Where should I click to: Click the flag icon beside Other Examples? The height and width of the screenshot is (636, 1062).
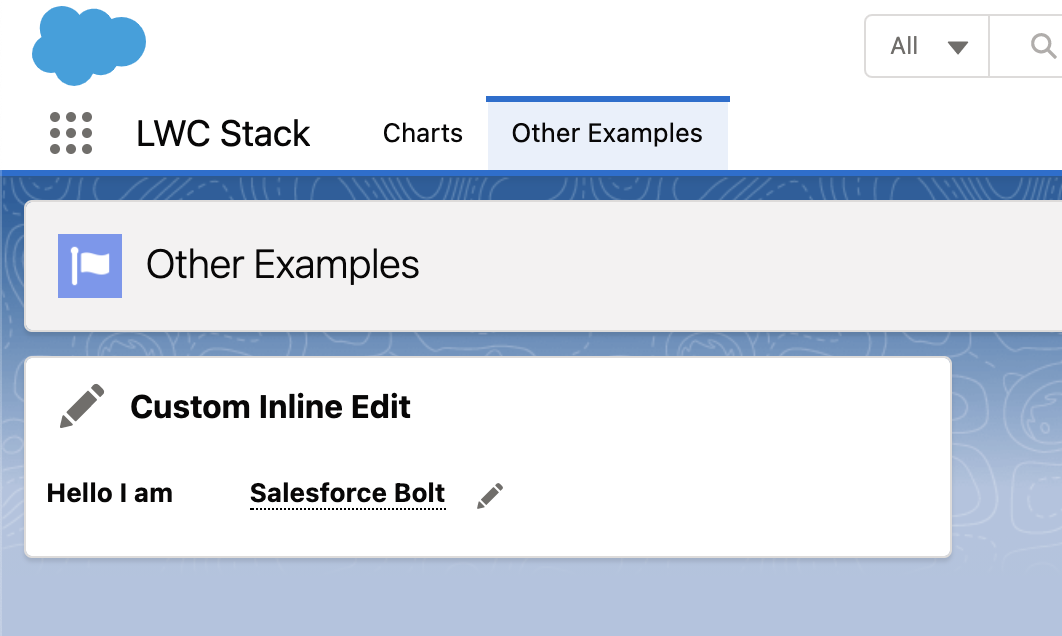[90, 266]
